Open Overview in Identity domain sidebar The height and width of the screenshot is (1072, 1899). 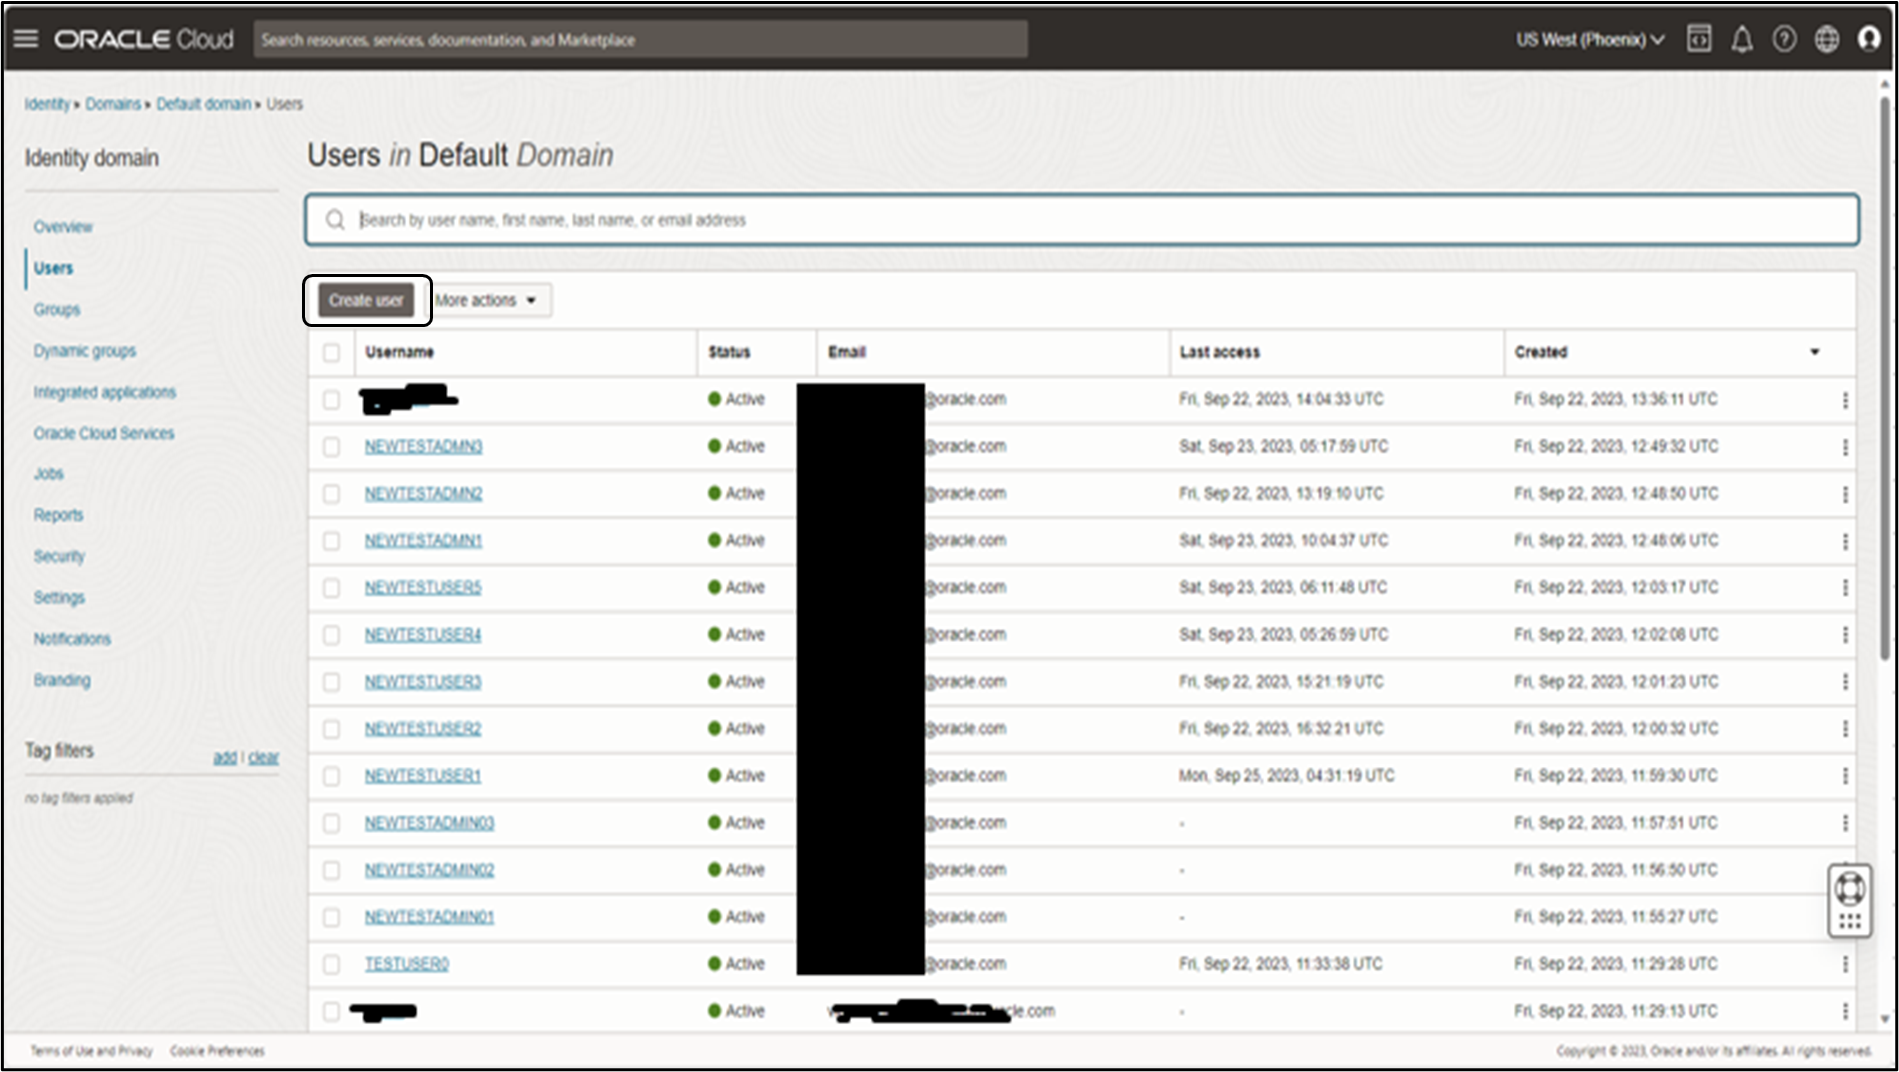[x=63, y=227]
